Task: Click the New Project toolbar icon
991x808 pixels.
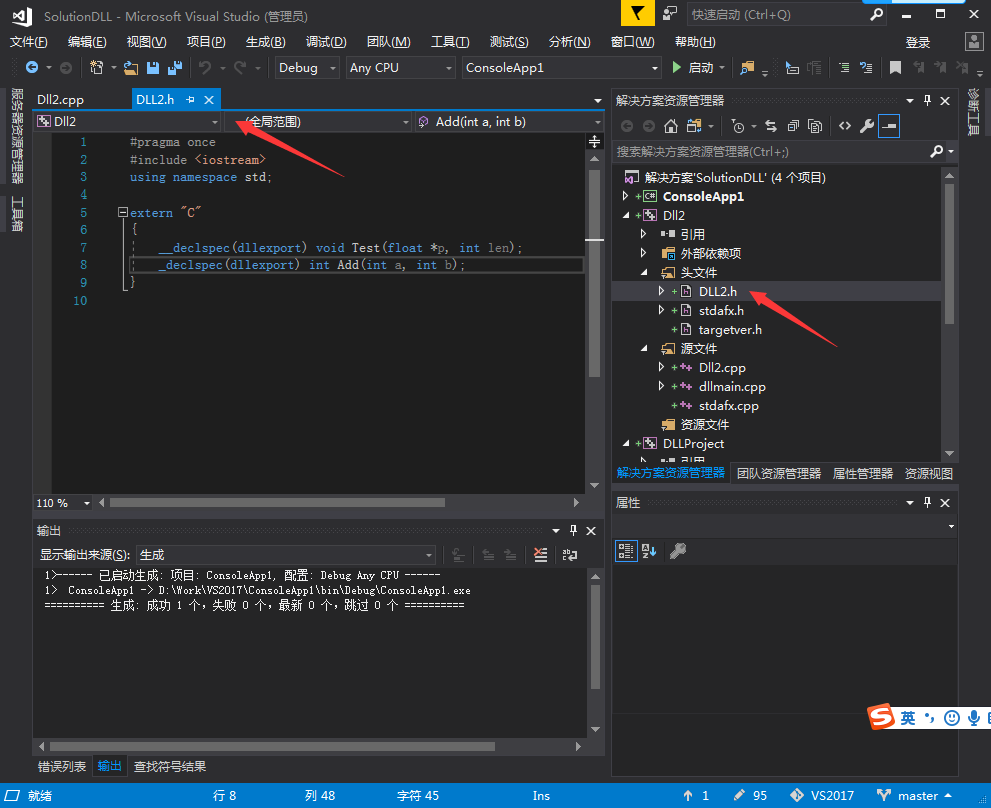Action: [97, 67]
